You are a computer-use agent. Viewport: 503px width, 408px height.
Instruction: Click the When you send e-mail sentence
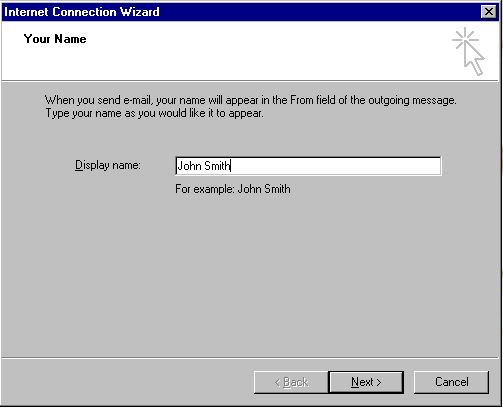pos(250,100)
